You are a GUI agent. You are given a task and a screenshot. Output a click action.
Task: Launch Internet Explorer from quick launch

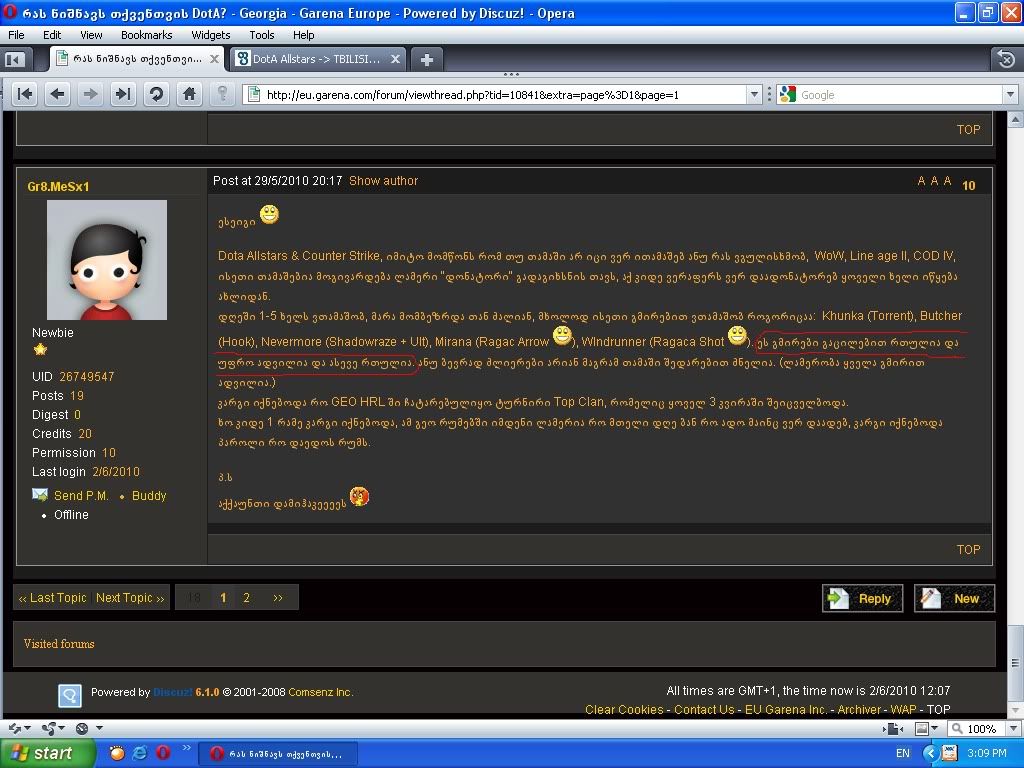tap(140, 753)
